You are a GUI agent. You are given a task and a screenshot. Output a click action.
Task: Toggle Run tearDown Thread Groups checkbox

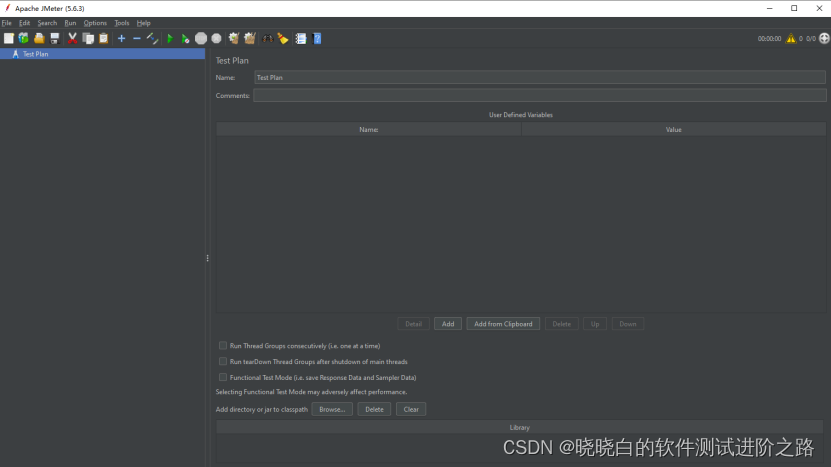click(223, 362)
